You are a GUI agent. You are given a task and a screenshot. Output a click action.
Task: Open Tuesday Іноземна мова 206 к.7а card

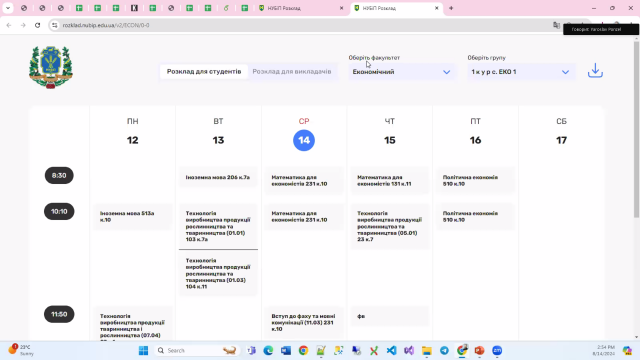218,177
